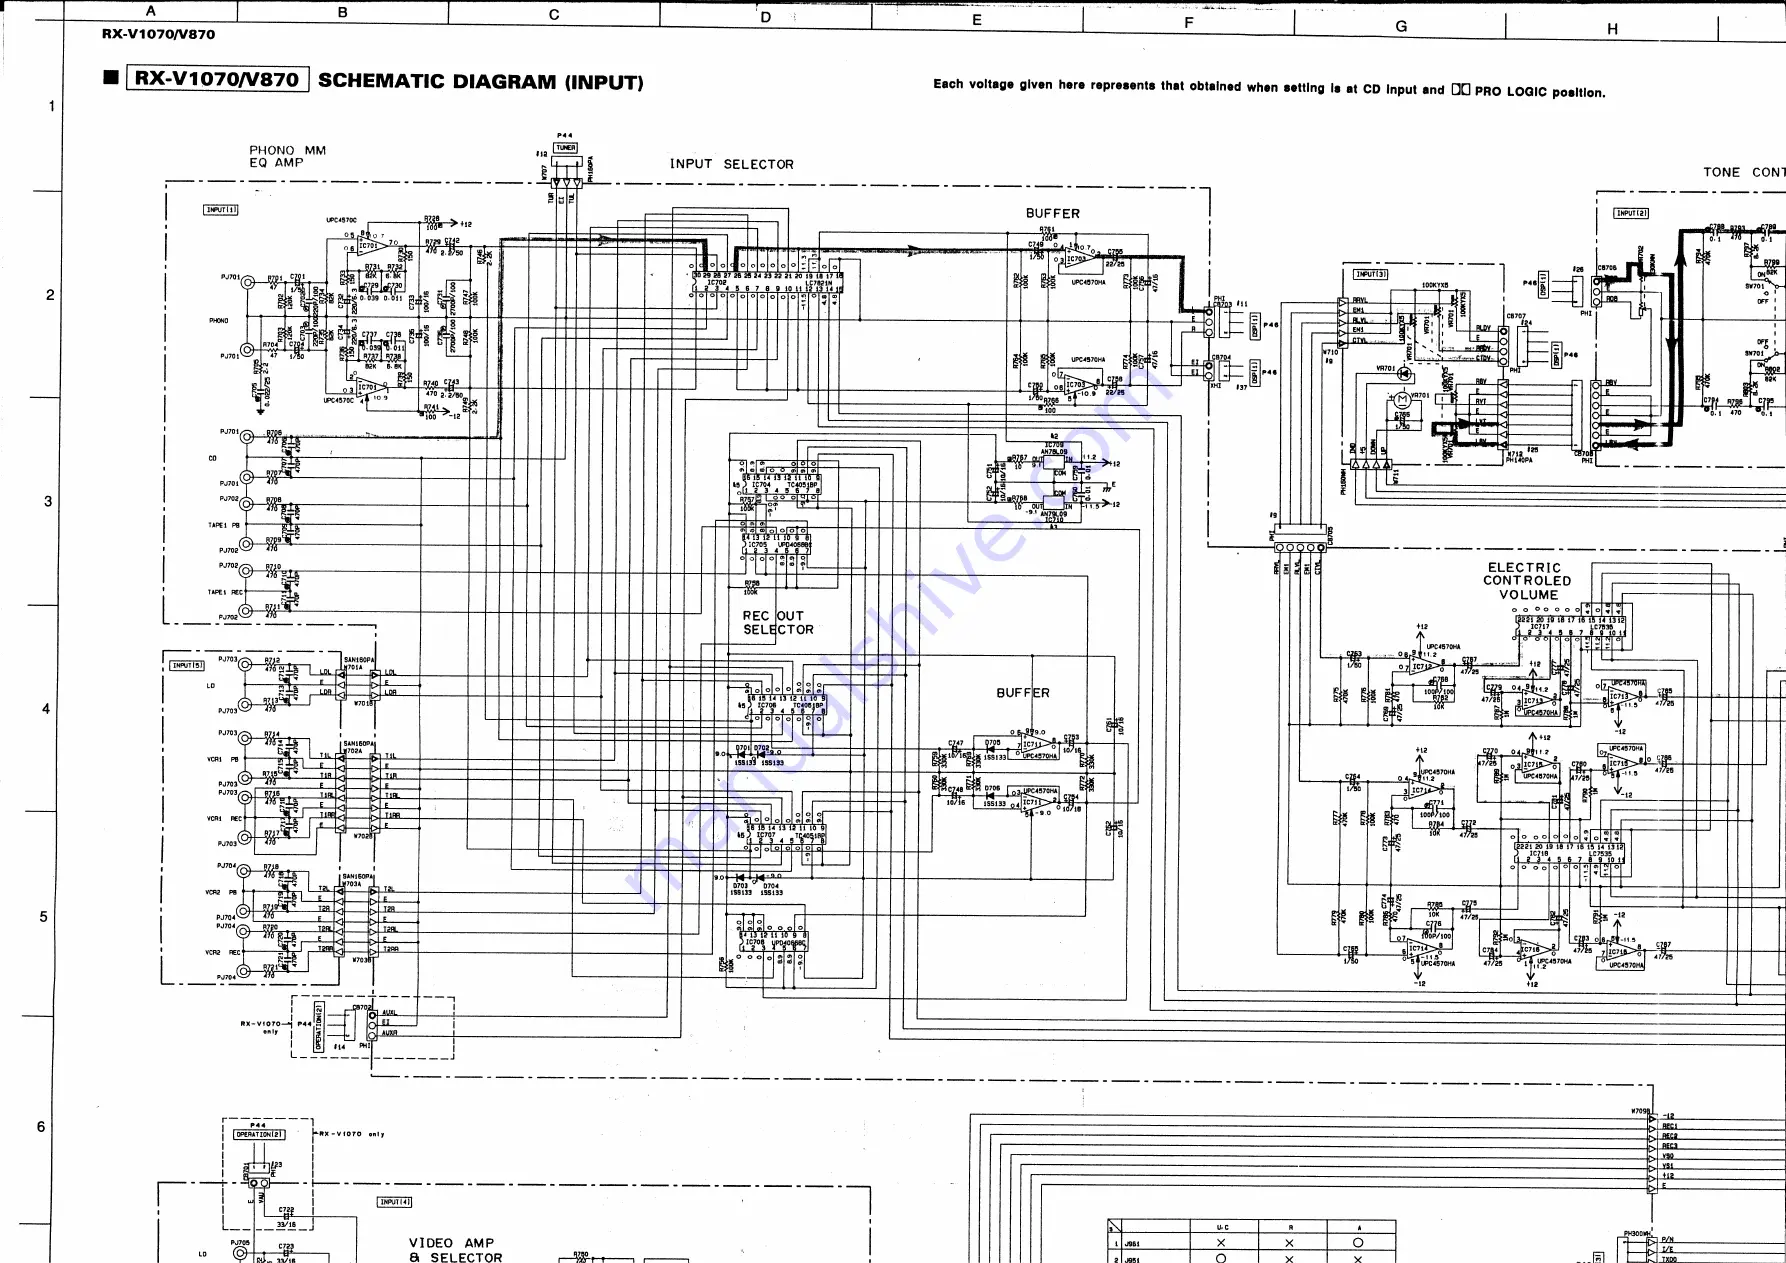Click row marker '4' on margin

[46, 709]
